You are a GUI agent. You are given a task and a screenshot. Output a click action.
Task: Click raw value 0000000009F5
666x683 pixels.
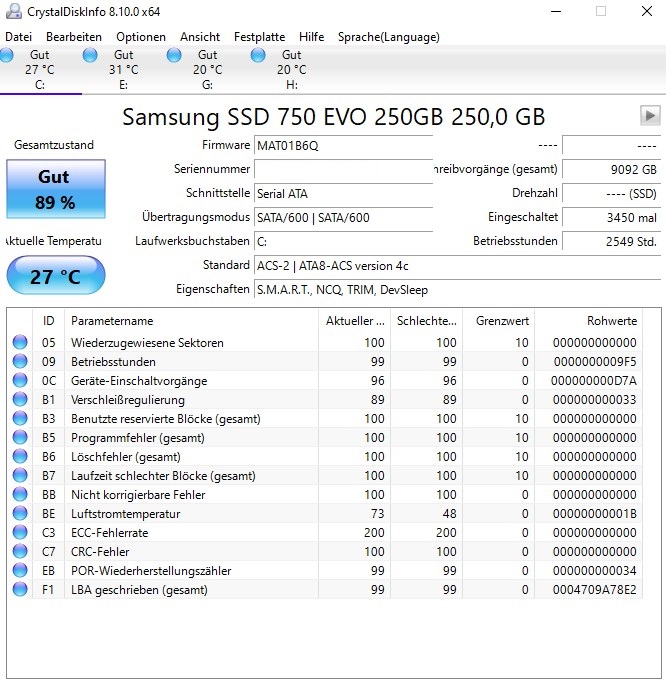595,362
